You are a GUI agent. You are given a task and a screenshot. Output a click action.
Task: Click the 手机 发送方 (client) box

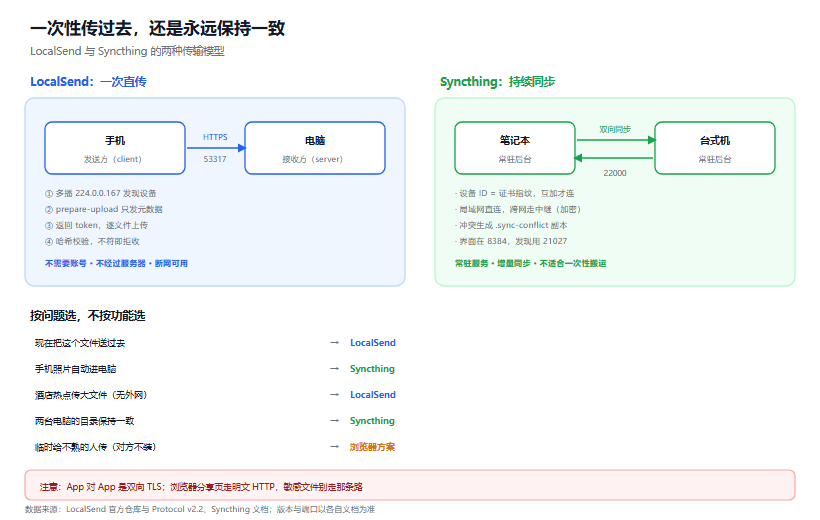(115, 148)
